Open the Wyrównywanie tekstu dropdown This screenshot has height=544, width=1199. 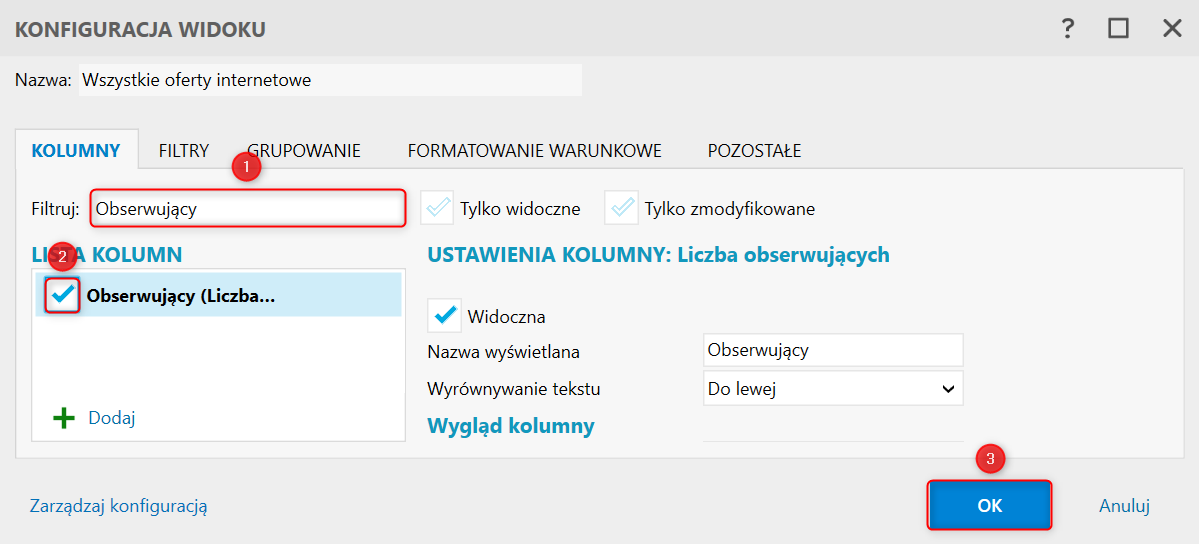pyautogui.click(x=833, y=389)
